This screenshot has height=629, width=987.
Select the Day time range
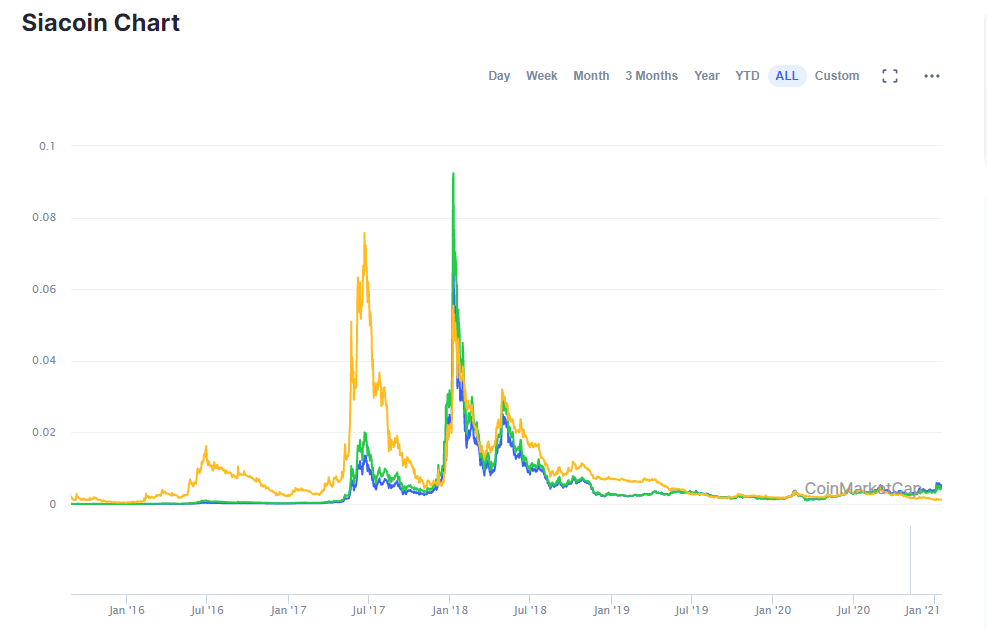(x=499, y=76)
